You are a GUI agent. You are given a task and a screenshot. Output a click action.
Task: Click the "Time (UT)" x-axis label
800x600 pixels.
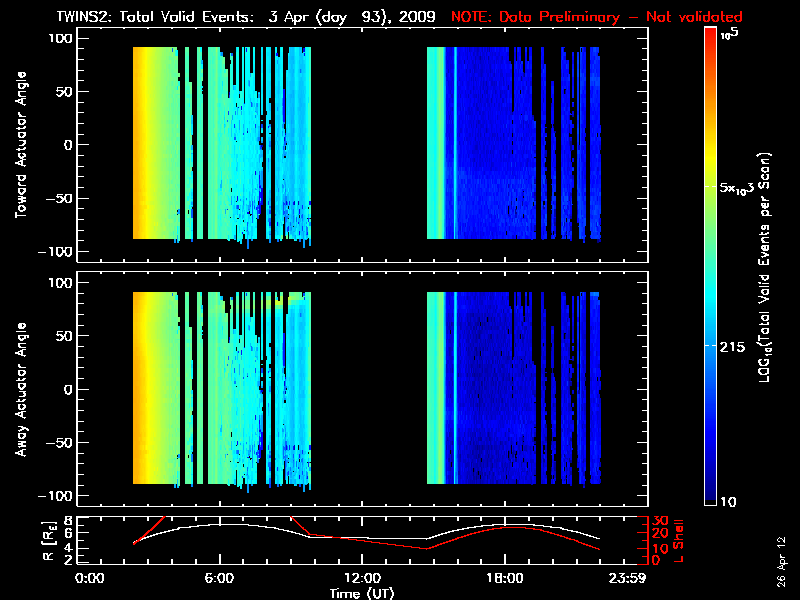(367, 593)
